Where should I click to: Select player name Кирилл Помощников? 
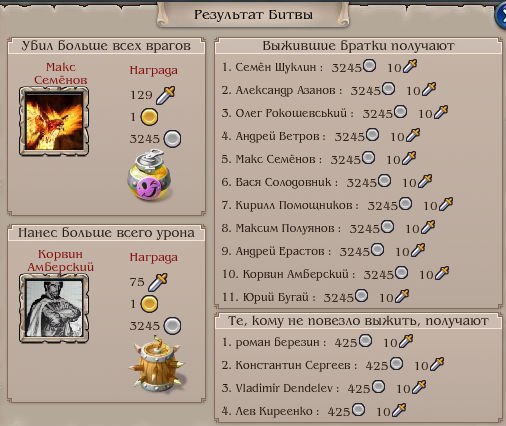point(294,205)
